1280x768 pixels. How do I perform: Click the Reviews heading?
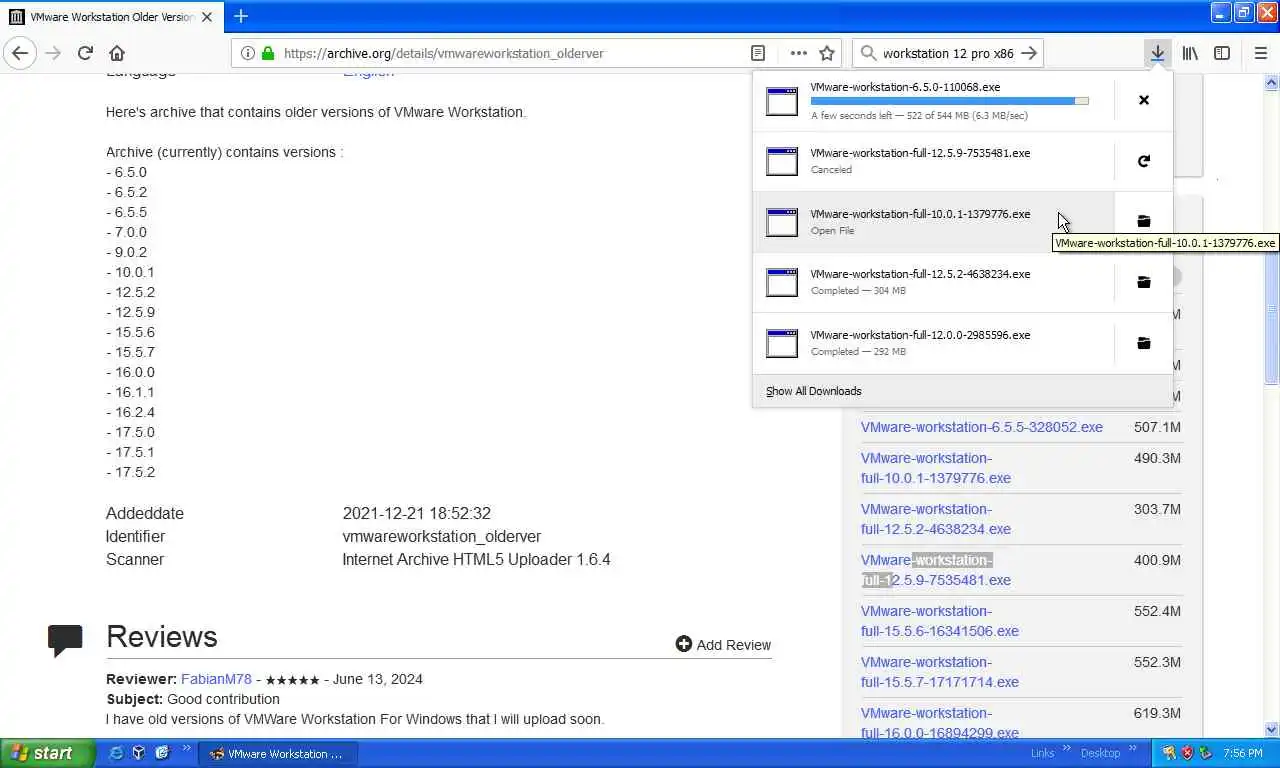(161, 637)
